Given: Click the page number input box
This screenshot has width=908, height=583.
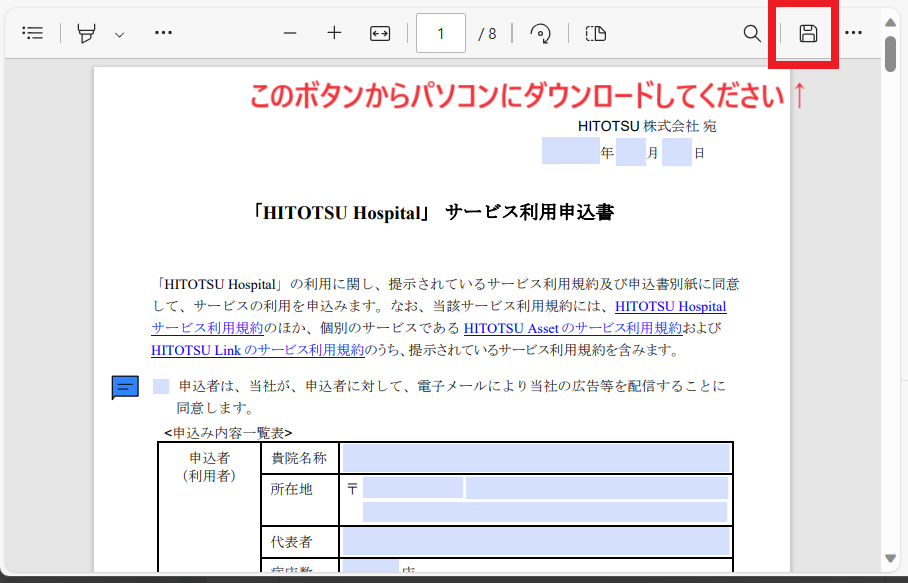Looking at the screenshot, I should tap(440, 33).
